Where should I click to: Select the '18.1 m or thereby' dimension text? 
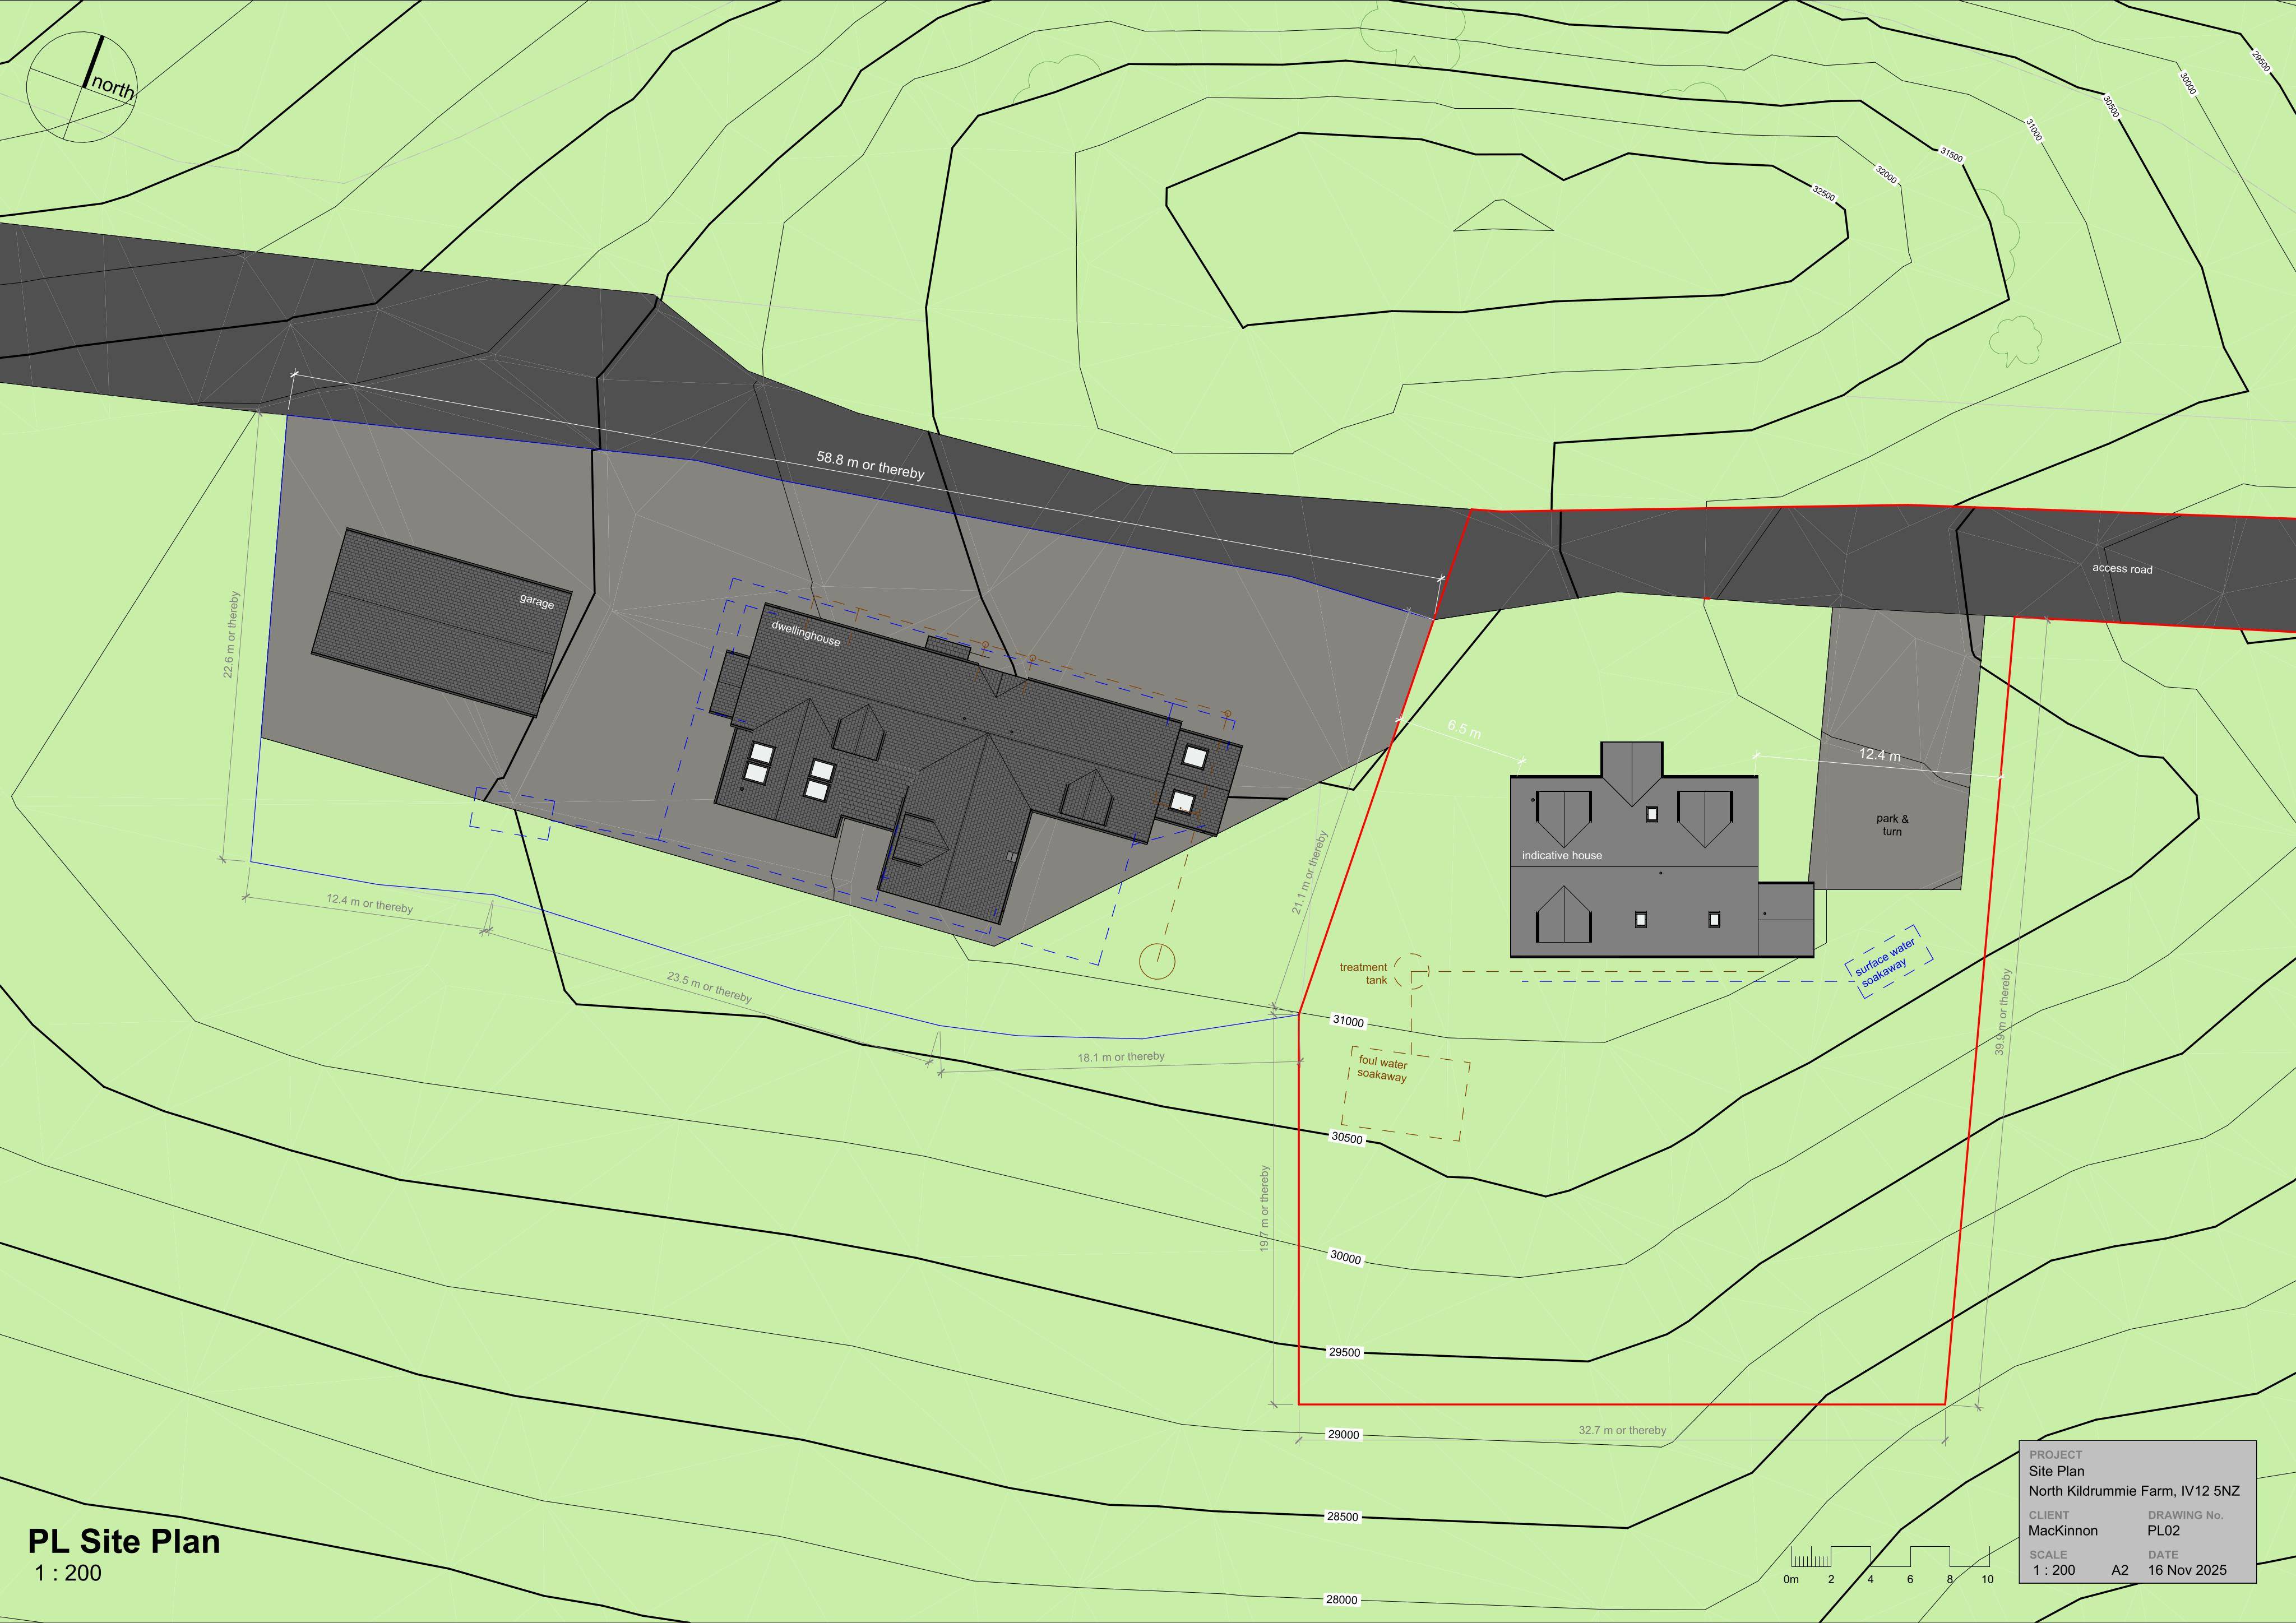tap(1120, 1057)
